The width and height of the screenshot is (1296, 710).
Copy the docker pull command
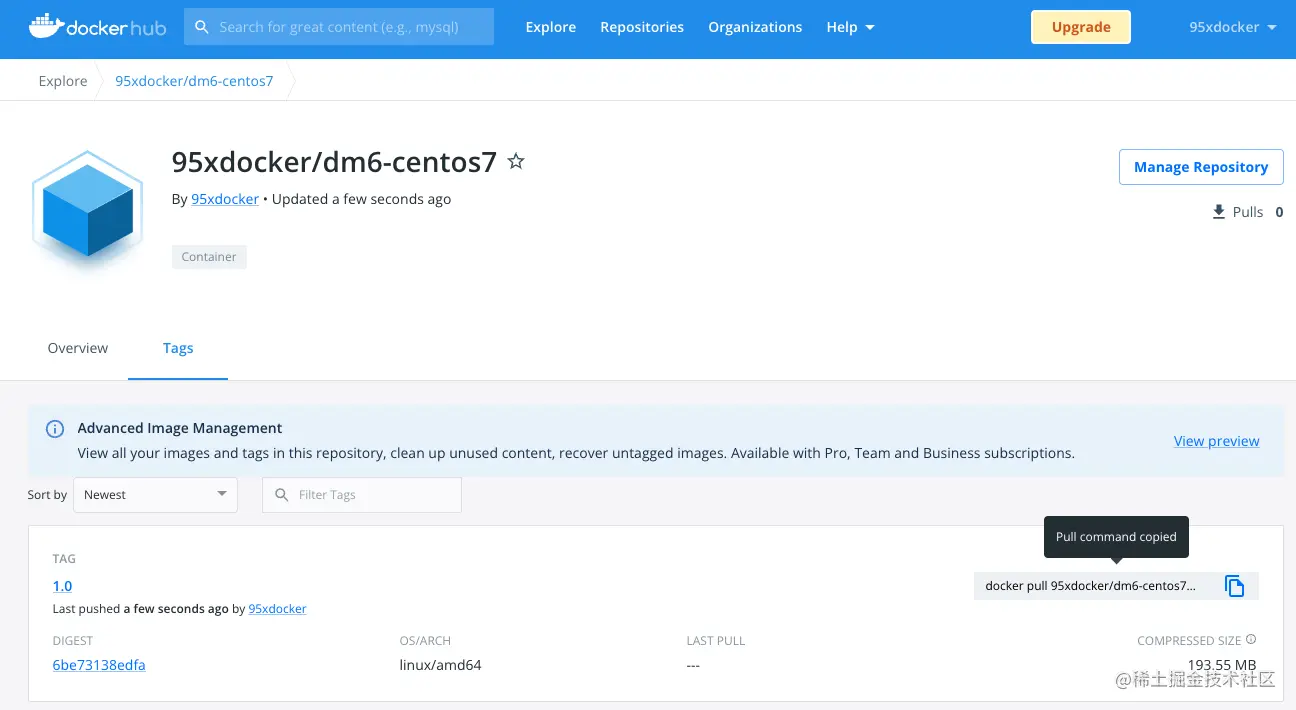tap(1234, 586)
